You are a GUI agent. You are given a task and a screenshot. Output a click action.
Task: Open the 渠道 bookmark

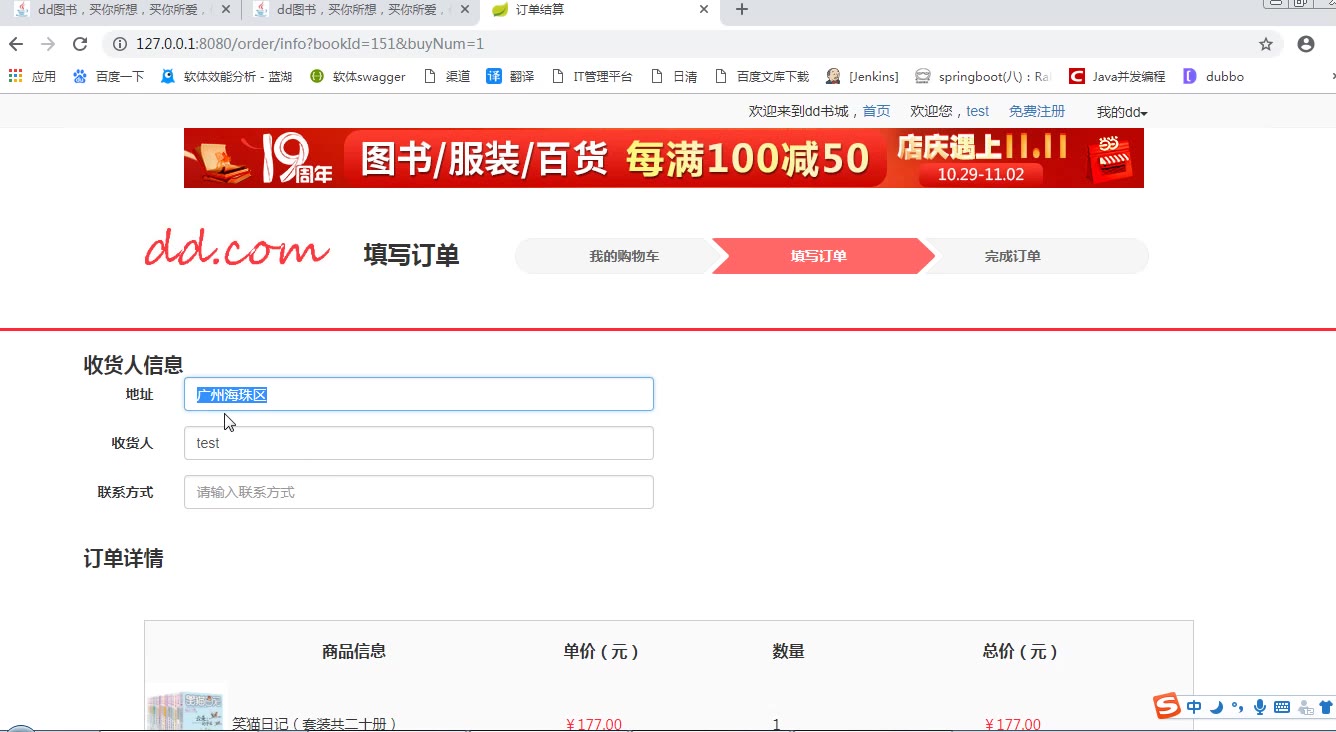coord(447,76)
